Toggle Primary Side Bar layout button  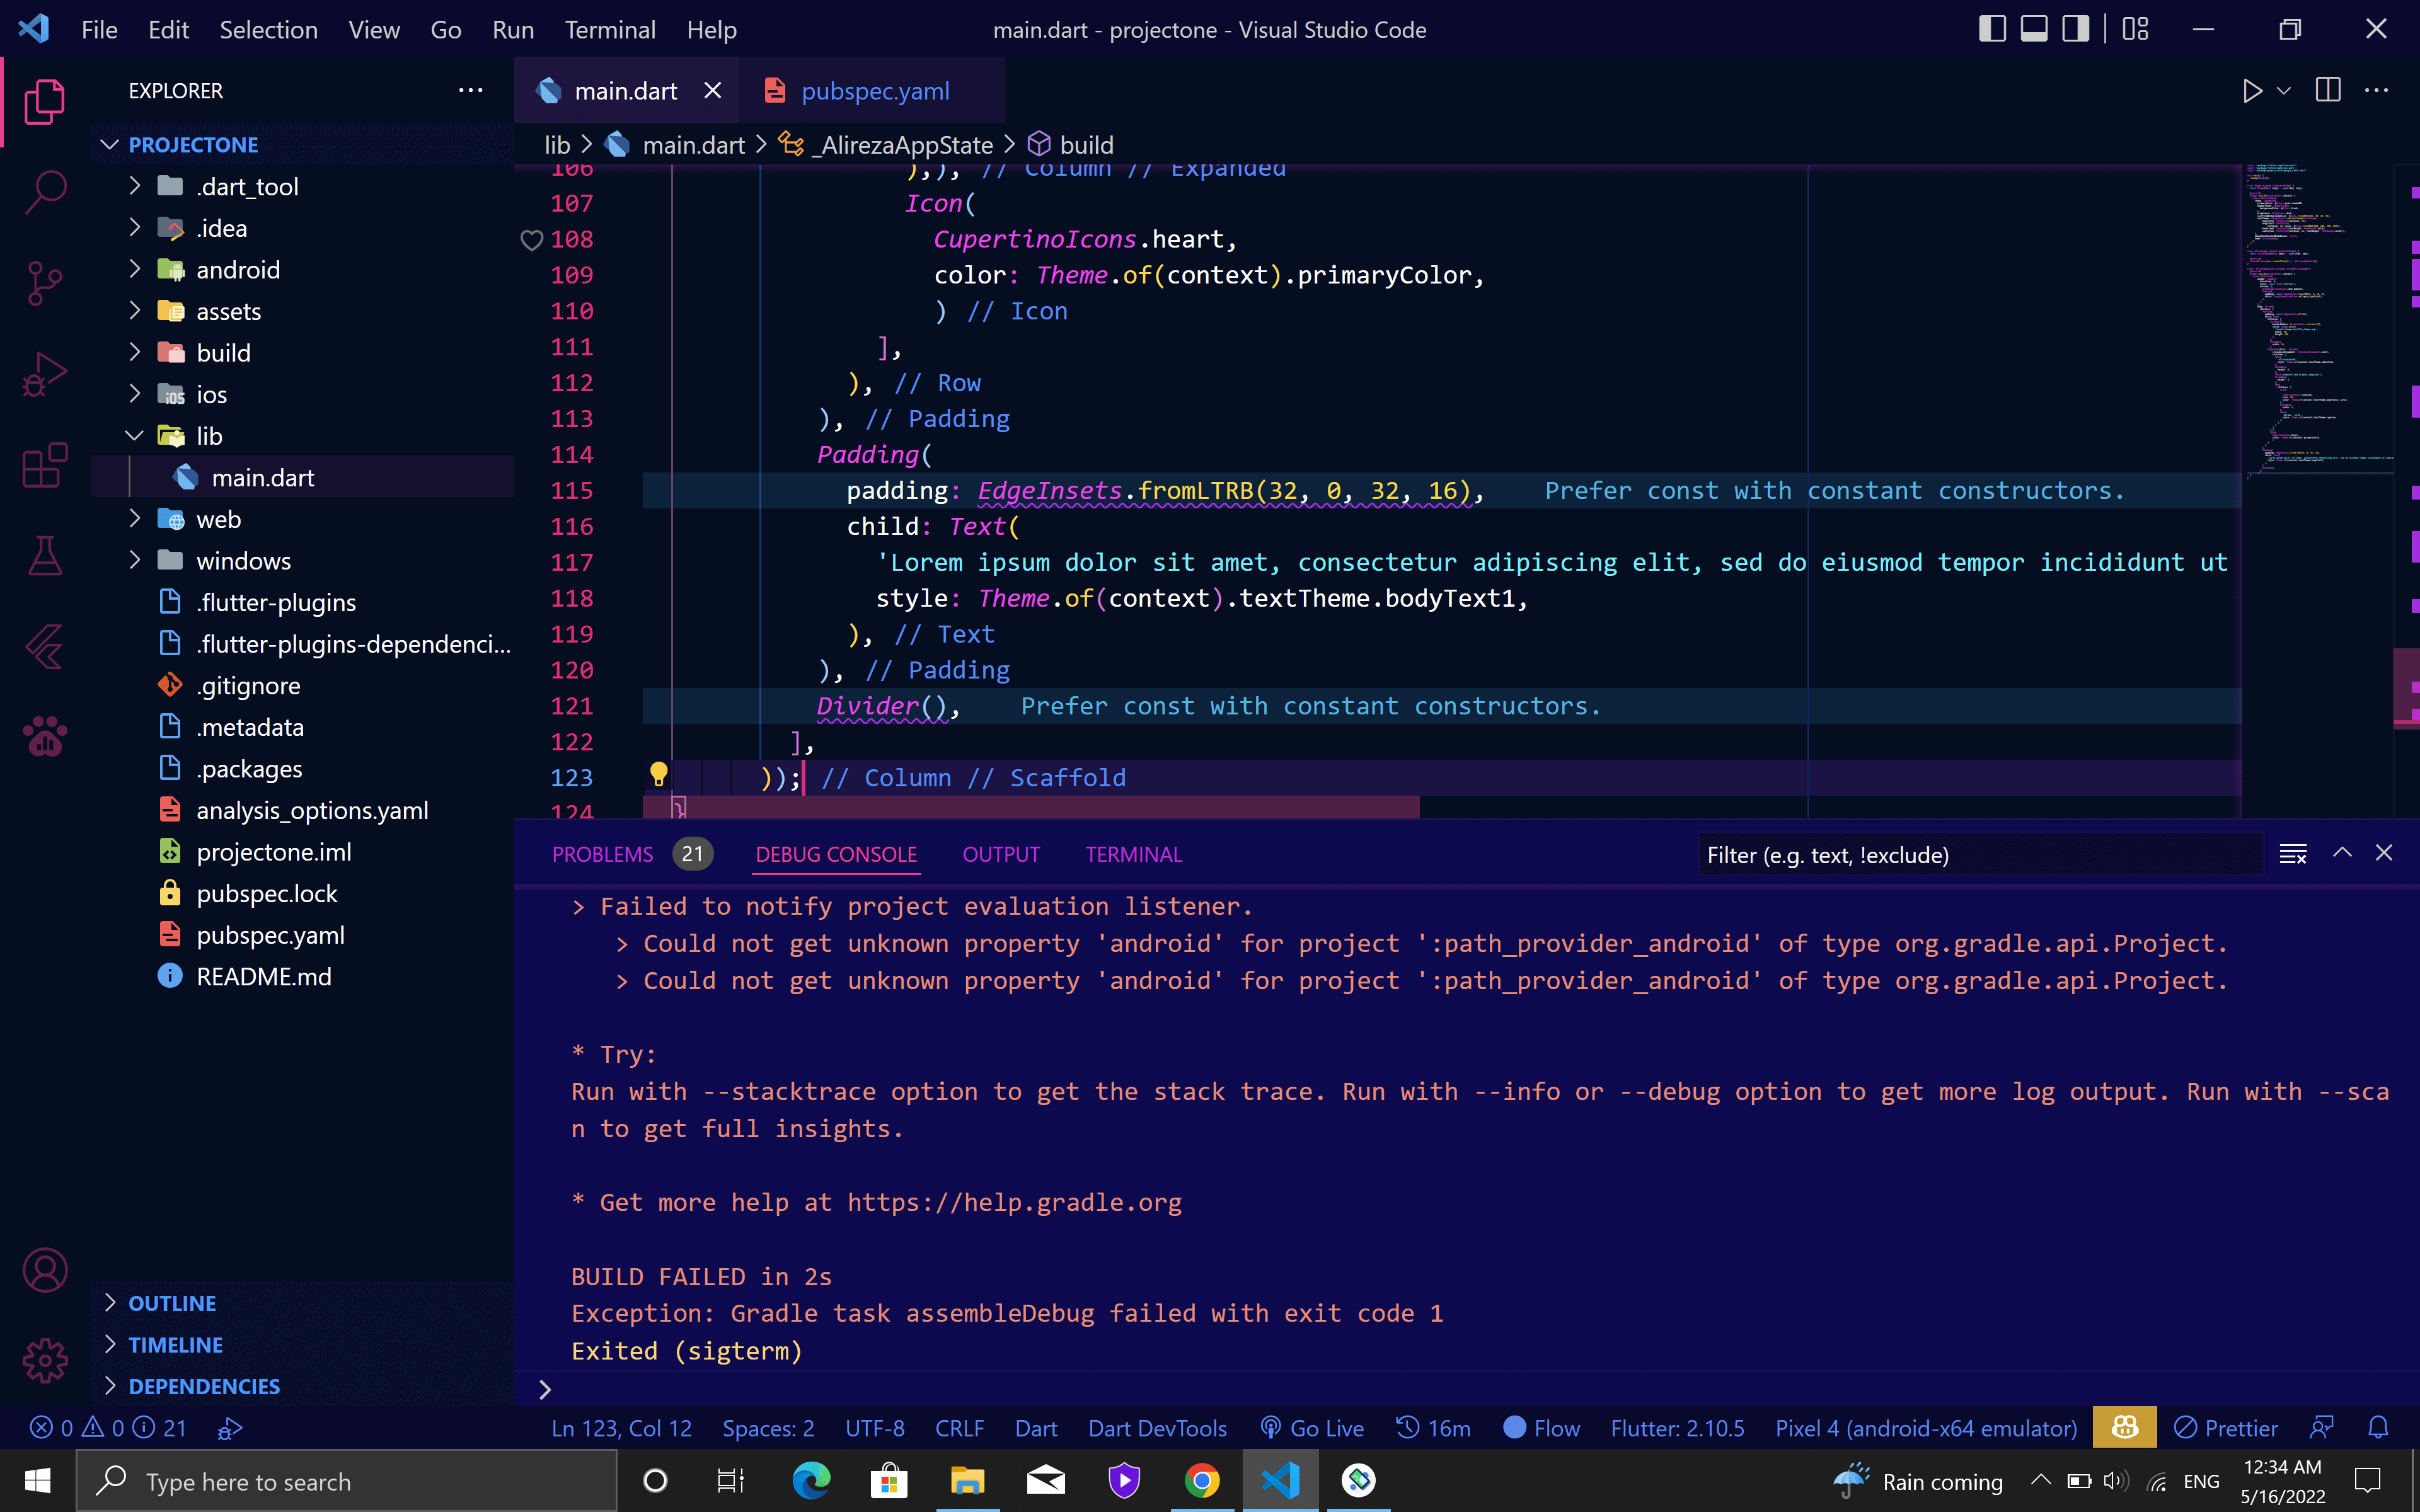coord(1992,29)
